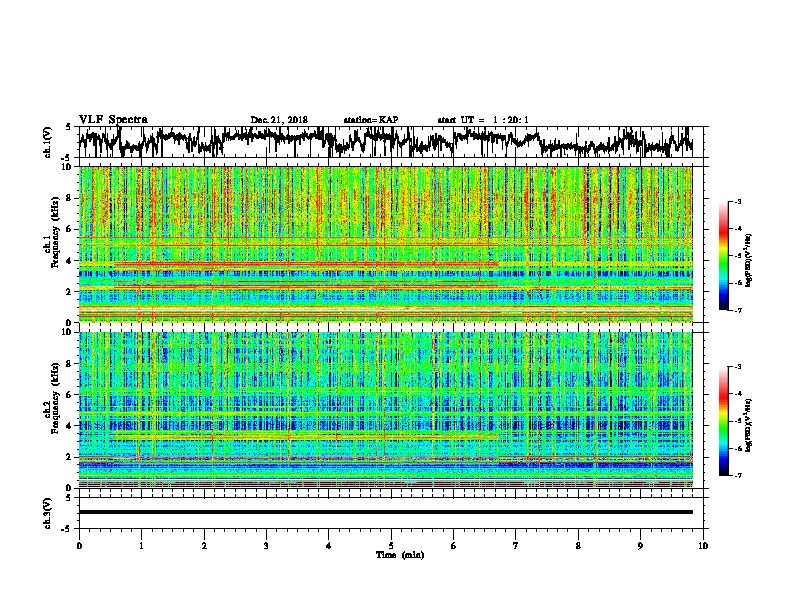Click the "9" tick label on time axis

640,546
